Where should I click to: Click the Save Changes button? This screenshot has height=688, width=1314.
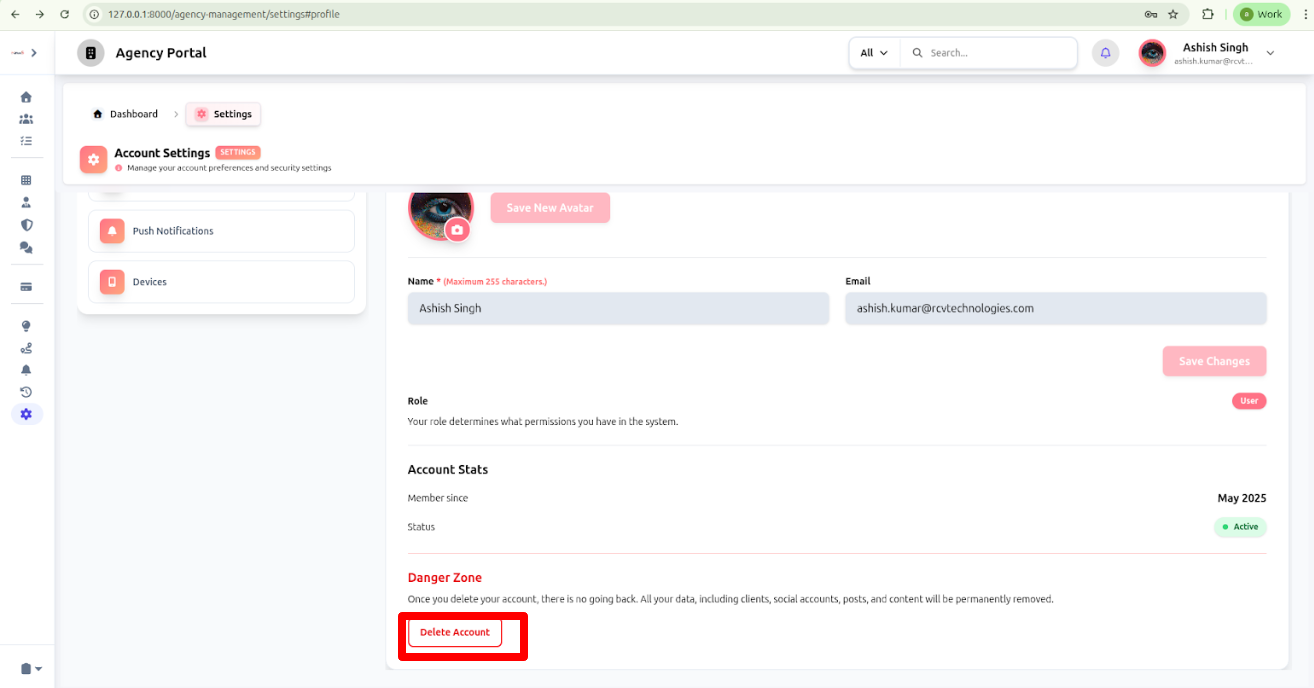pyautogui.click(x=1214, y=361)
